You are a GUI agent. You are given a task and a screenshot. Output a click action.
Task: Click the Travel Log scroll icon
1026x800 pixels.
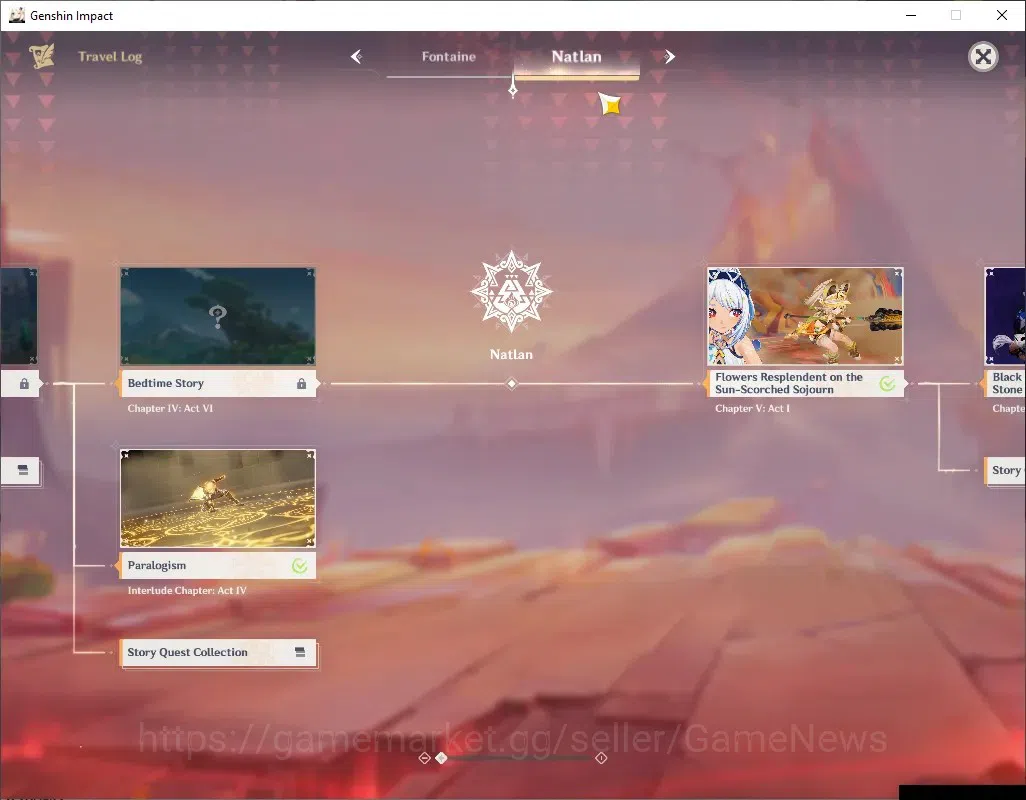[x=42, y=56]
